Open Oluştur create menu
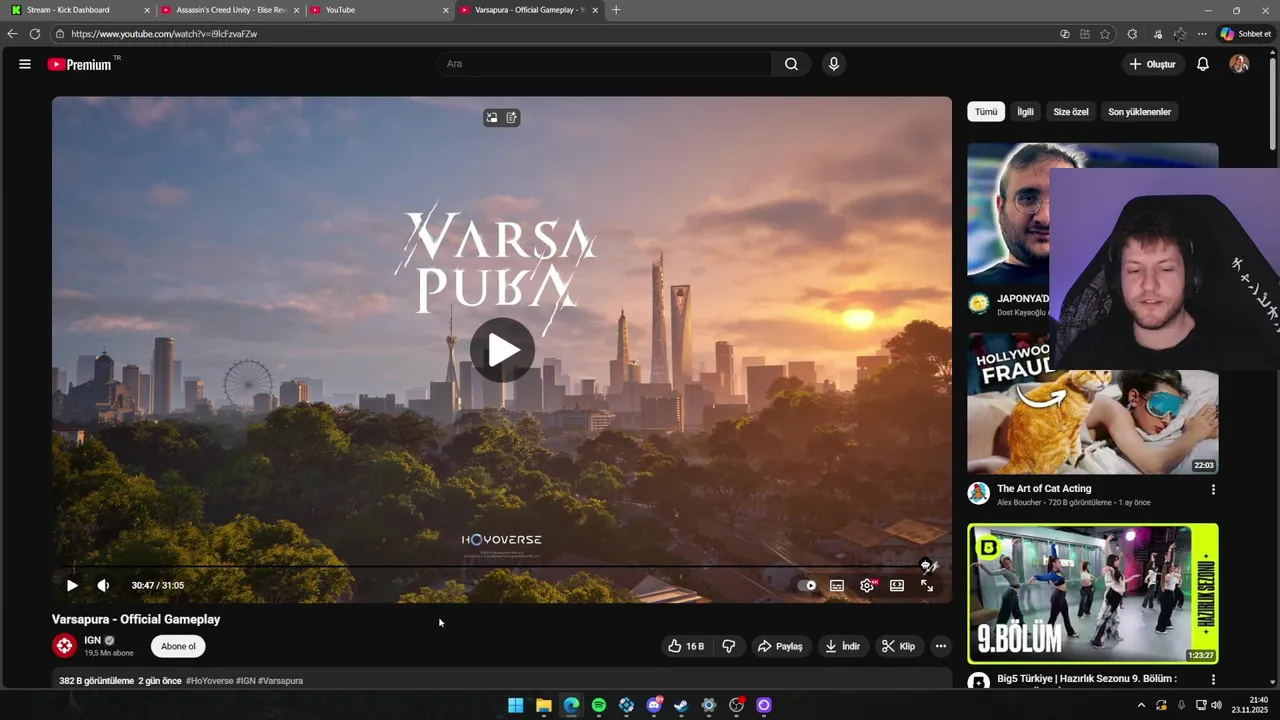The image size is (1280, 720). click(1152, 64)
